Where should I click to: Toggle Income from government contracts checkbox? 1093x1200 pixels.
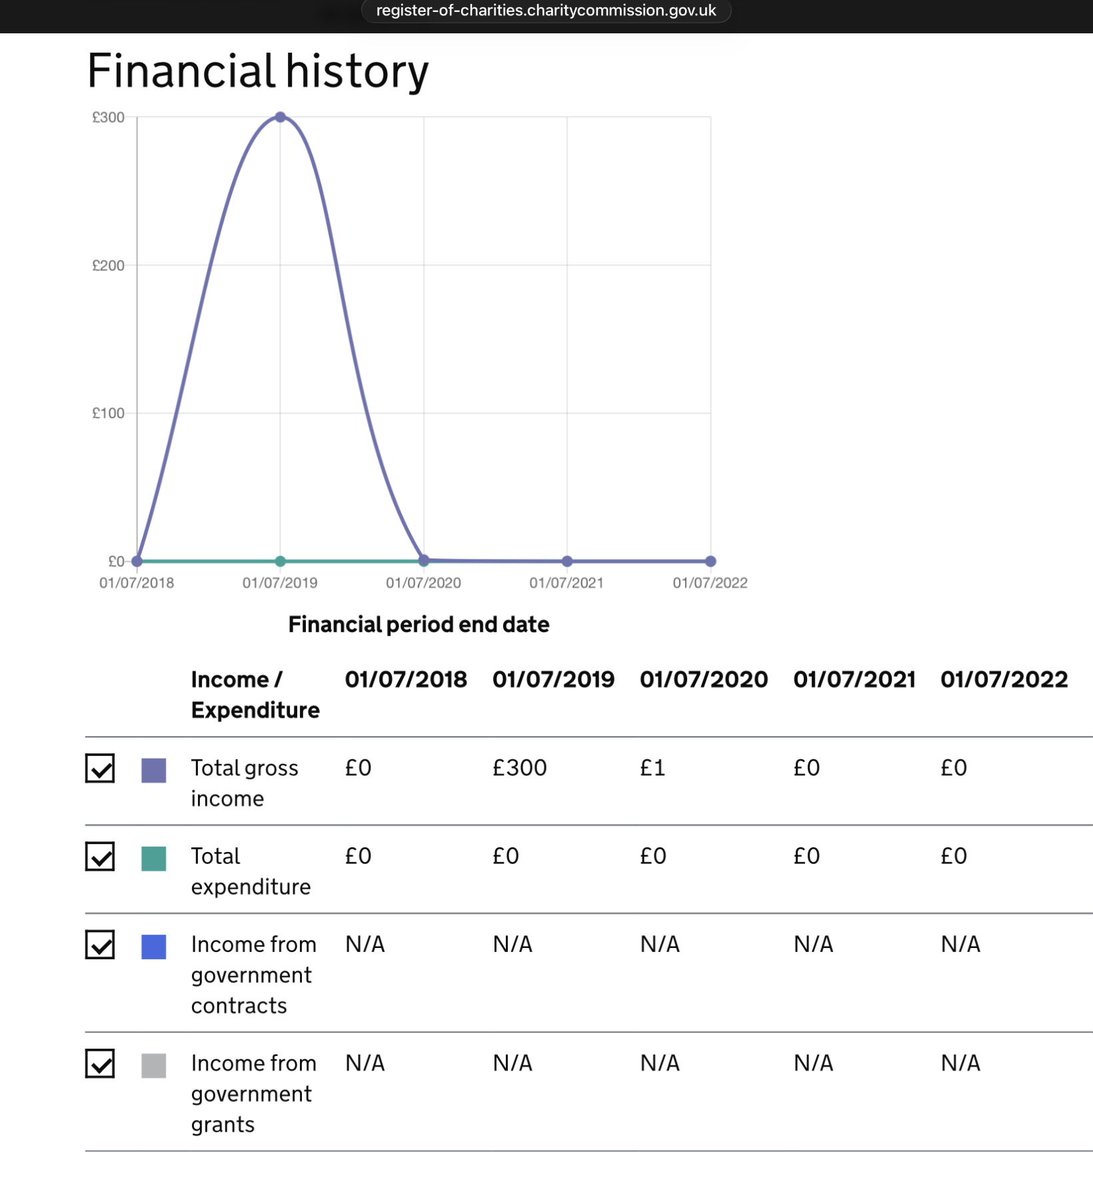tap(100, 945)
